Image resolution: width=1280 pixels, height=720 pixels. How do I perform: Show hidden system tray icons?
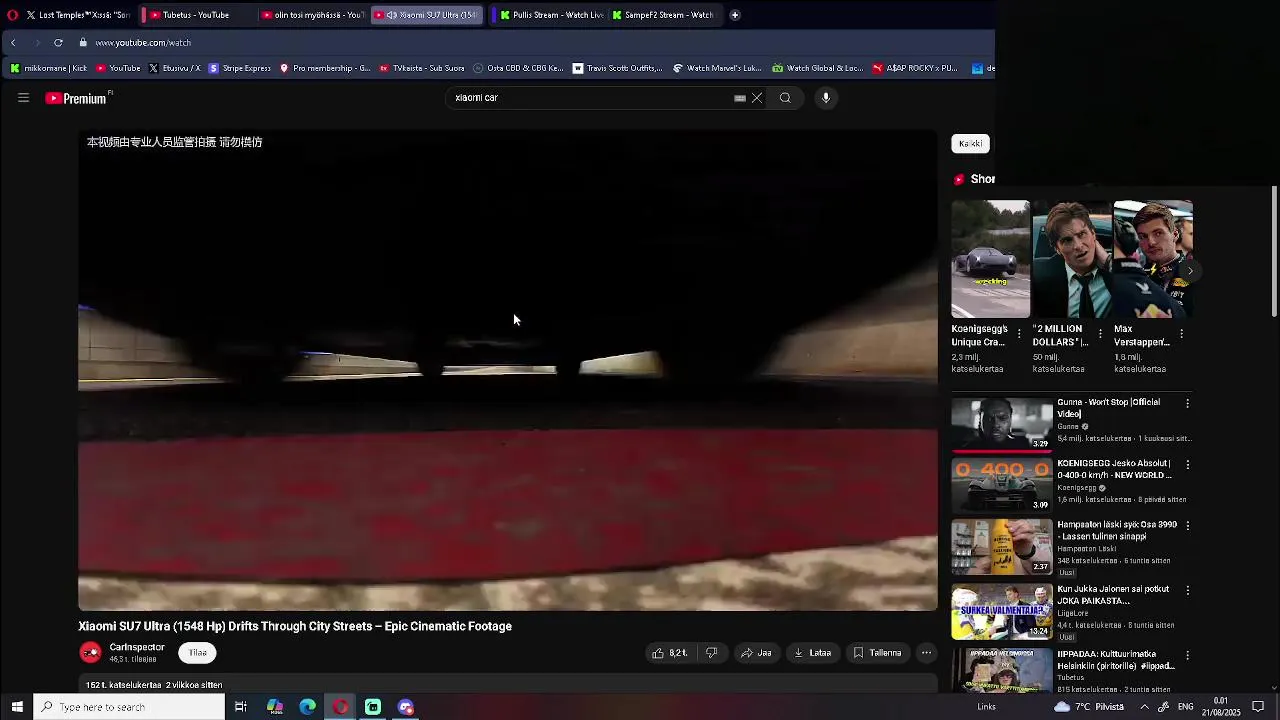click(1144, 707)
